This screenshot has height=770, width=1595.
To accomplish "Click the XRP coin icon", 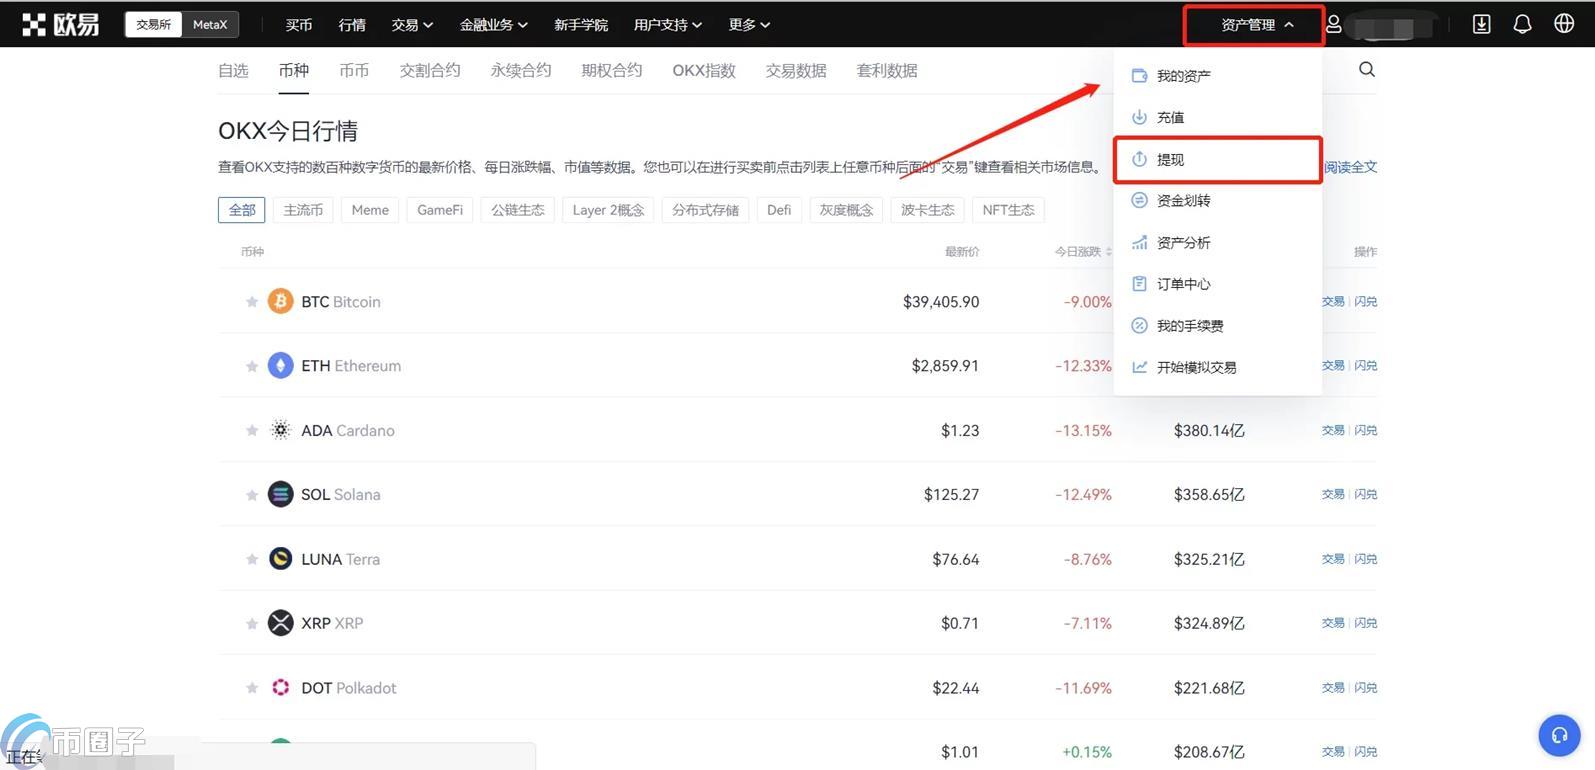I will [x=280, y=623].
